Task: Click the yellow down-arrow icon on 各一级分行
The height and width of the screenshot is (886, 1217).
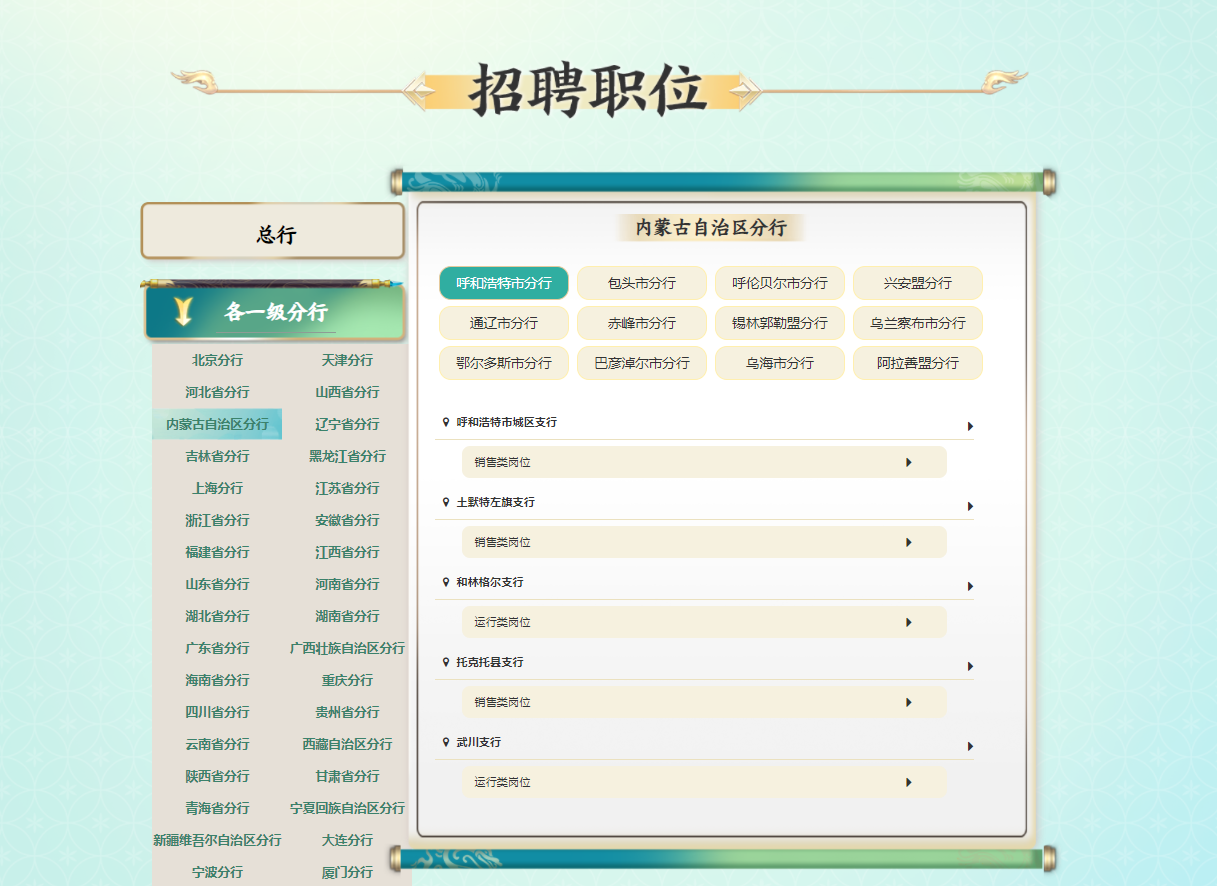Action: point(183,312)
